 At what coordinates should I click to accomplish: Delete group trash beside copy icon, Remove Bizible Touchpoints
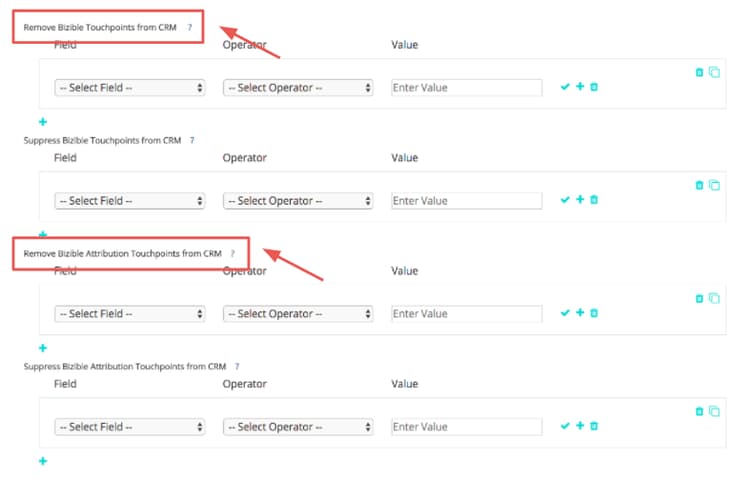coord(699,72)
